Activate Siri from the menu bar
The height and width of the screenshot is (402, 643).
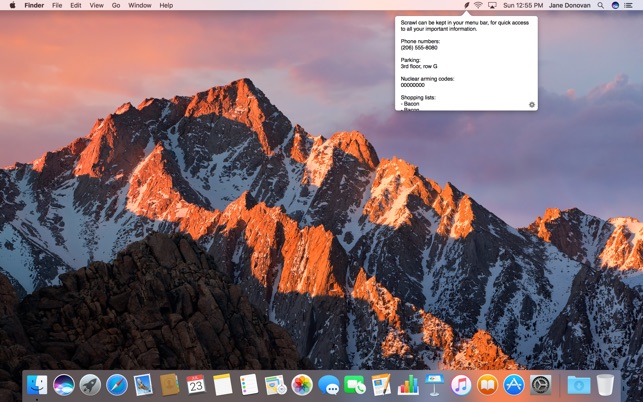click(616, 5)
